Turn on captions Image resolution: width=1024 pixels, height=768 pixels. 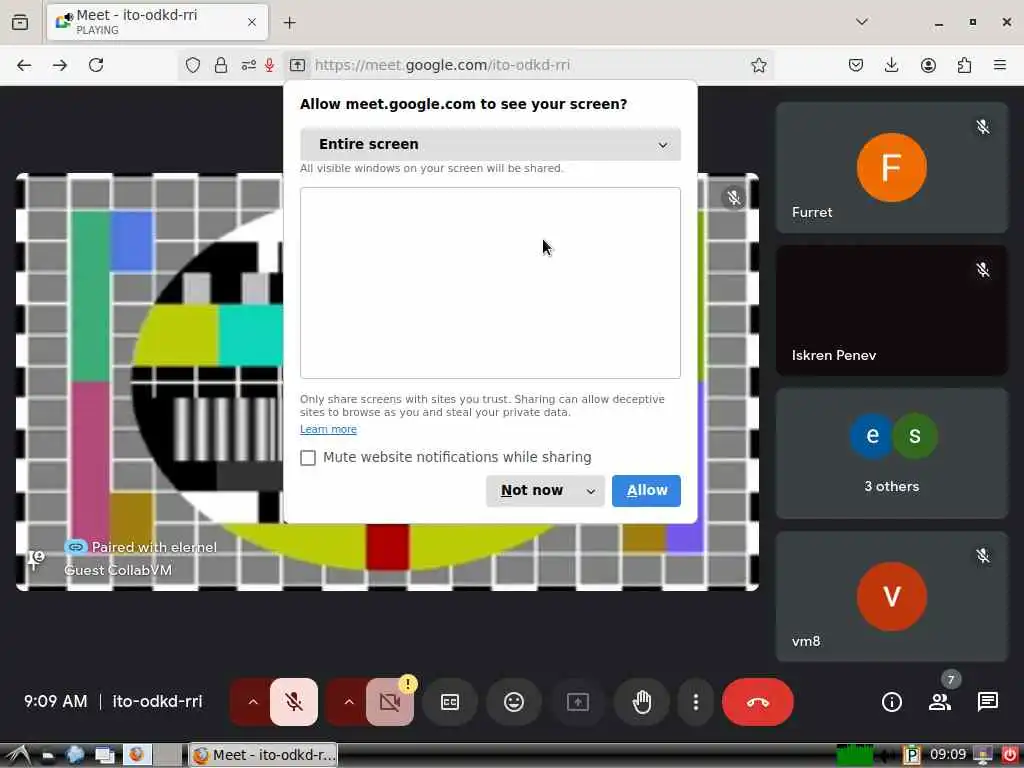pos(450,702)
